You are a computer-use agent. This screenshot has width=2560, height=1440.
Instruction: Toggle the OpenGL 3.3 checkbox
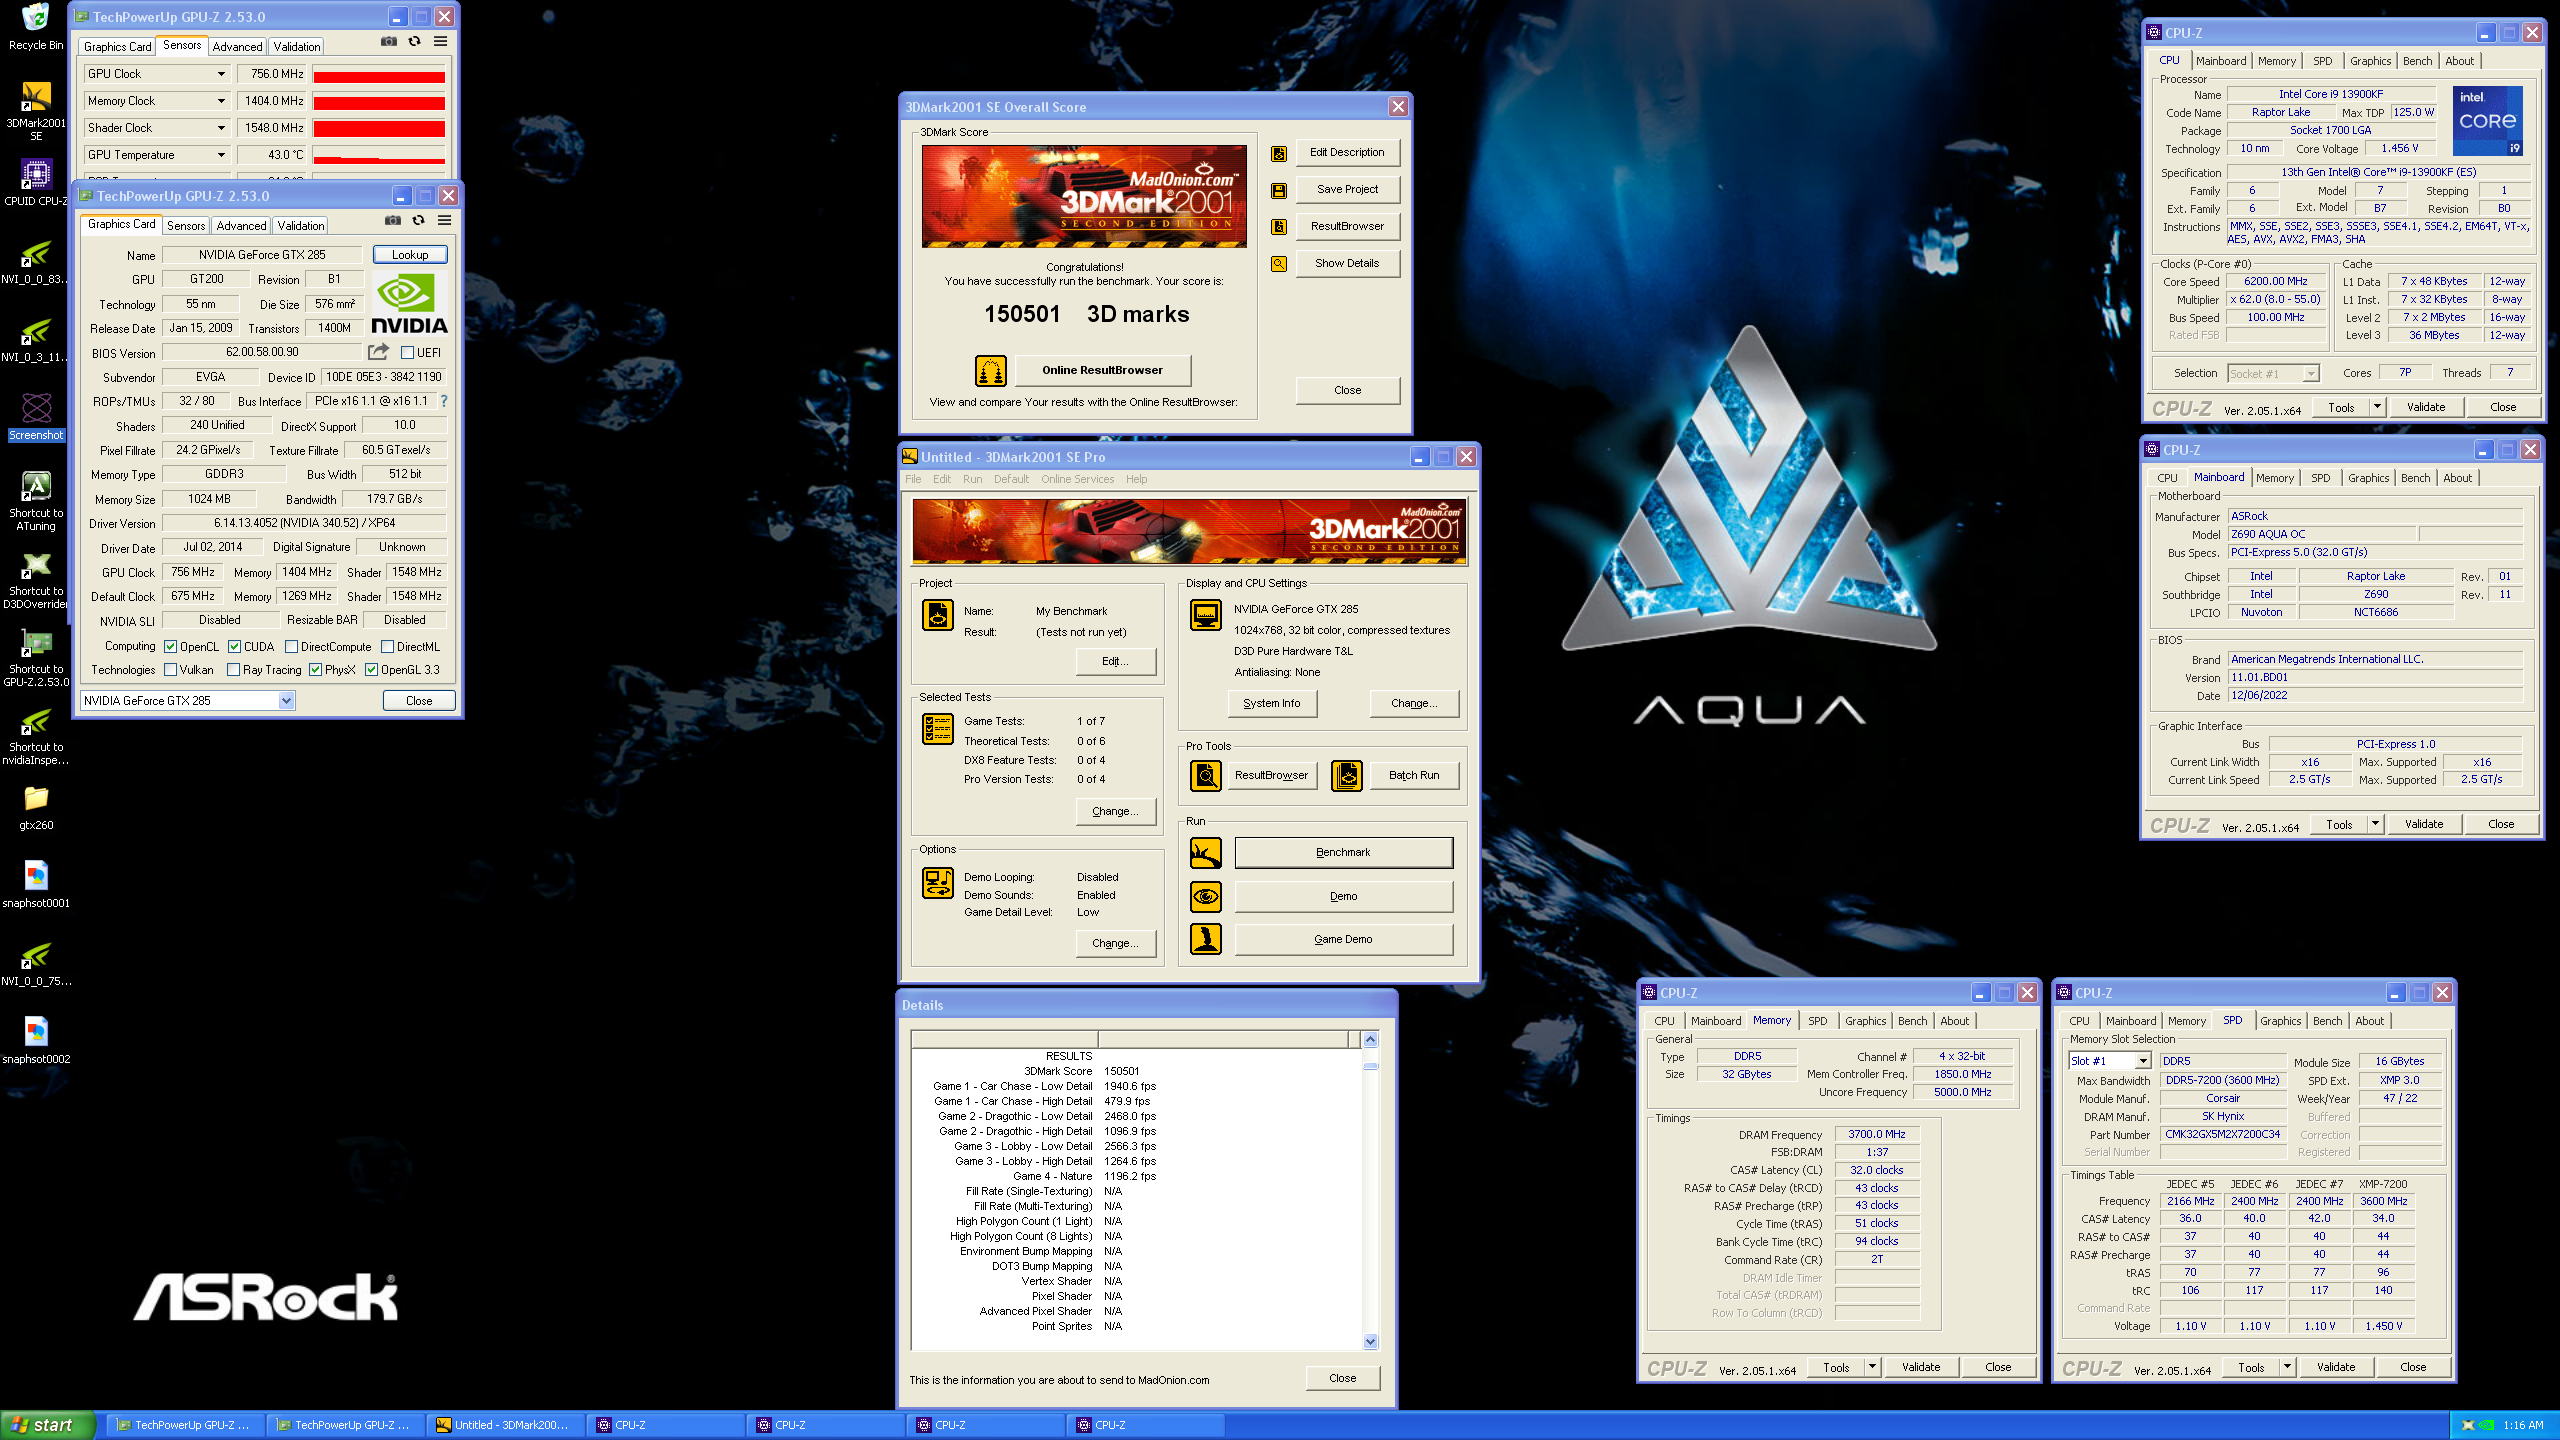pyautogui.click(x=372, y=670)
